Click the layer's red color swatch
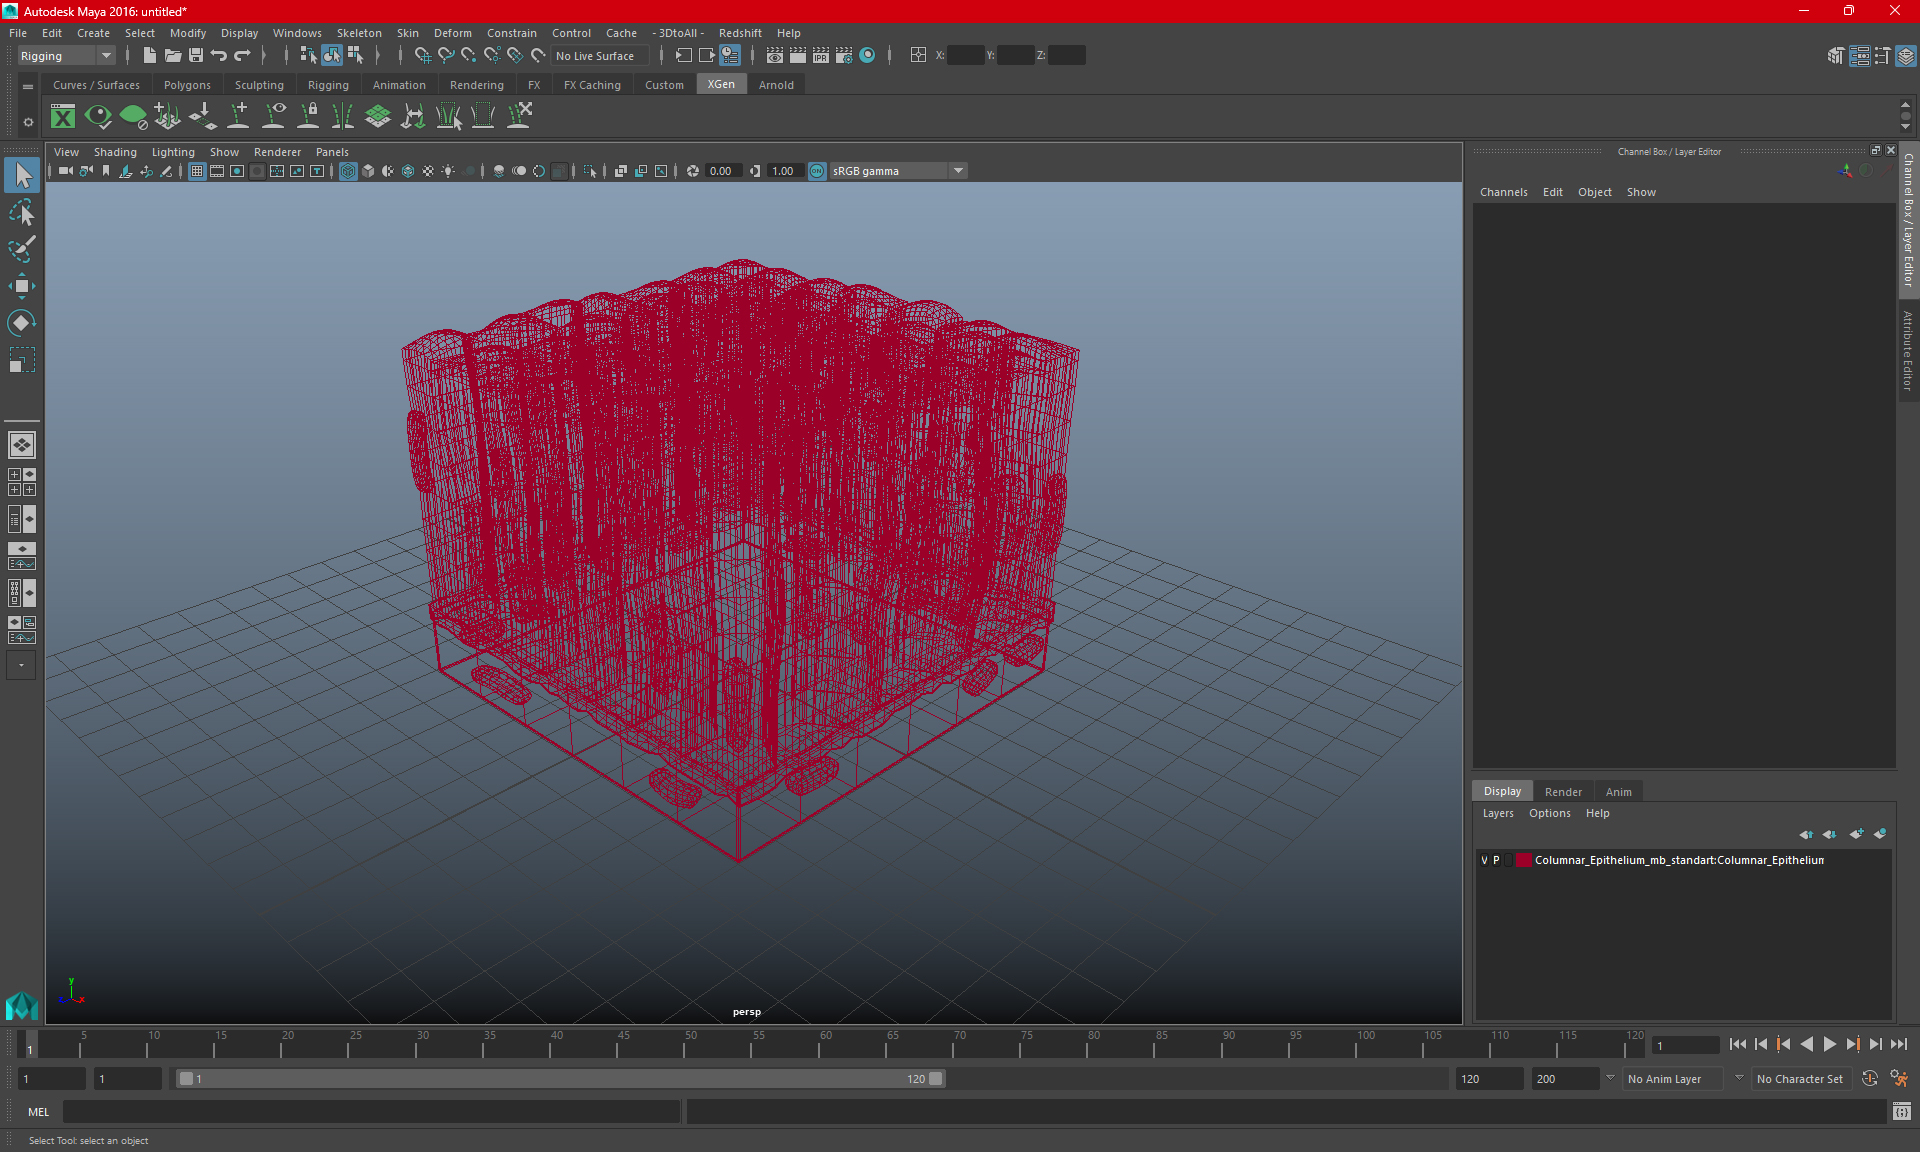The height and width of the screenshot is (1152, 1920). coord(1523,860)
